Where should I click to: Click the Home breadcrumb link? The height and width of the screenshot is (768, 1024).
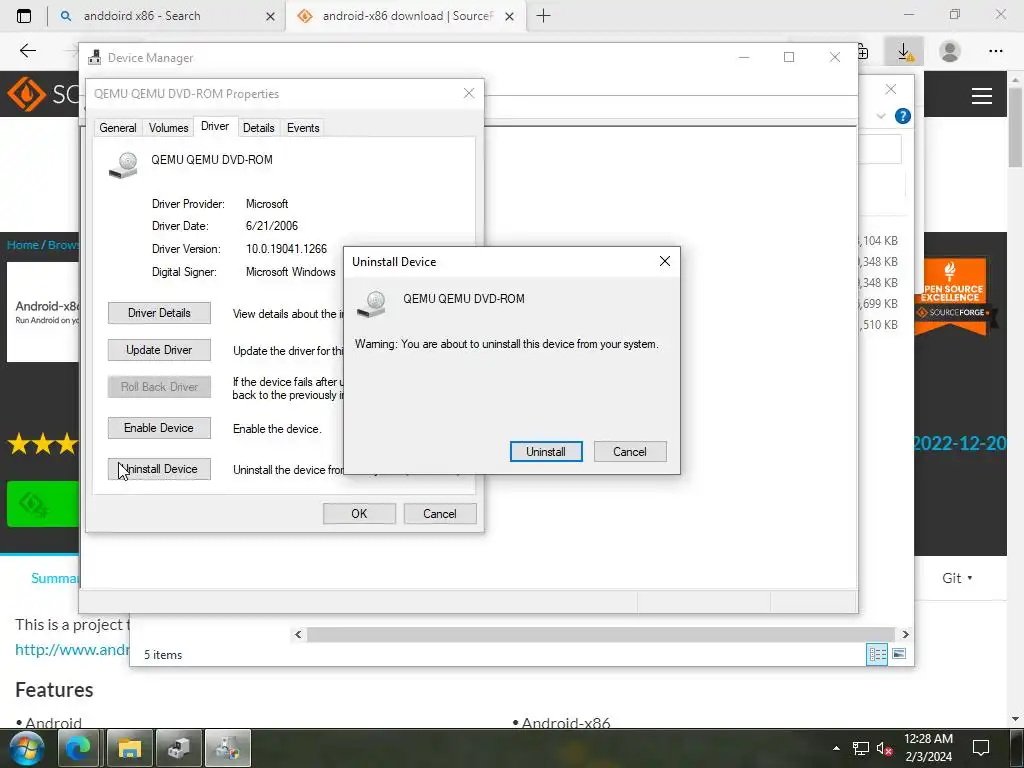click(x=23, y=245)
